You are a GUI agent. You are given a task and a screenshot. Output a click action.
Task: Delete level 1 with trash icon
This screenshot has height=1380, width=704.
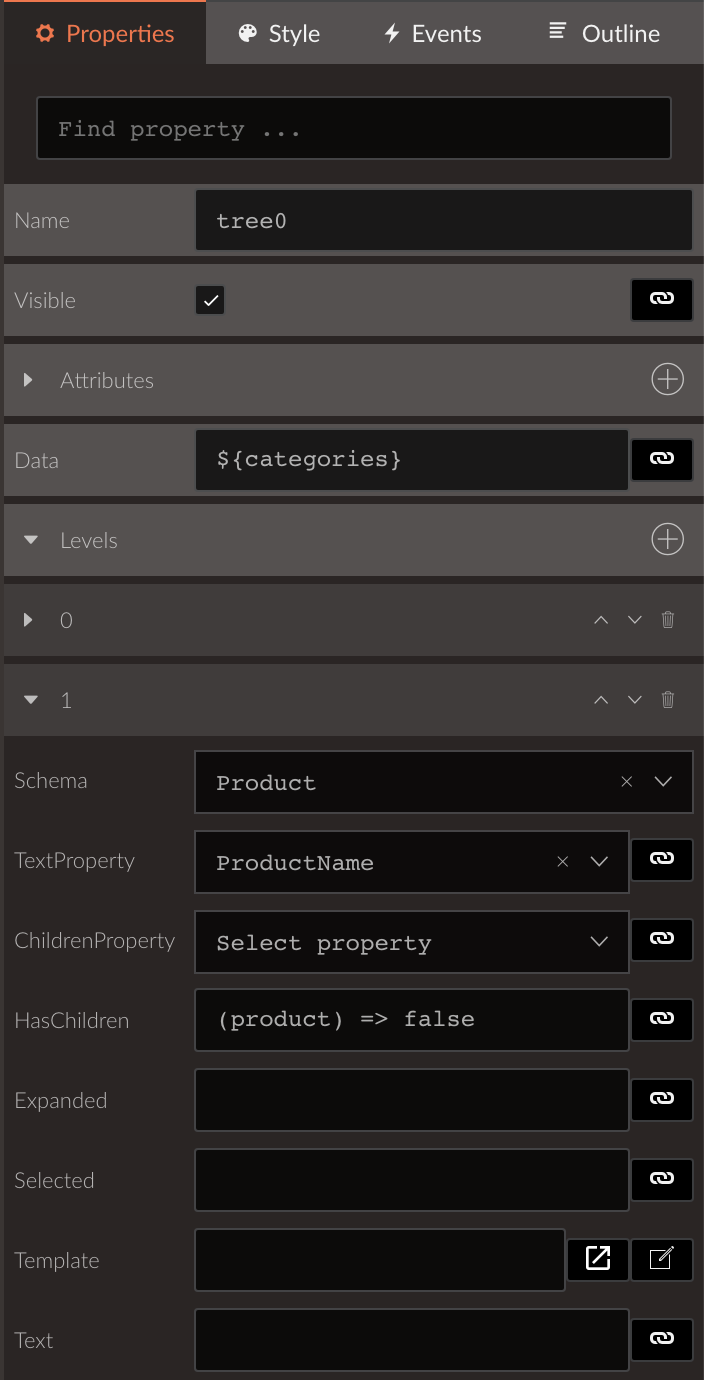pos(668,700)
